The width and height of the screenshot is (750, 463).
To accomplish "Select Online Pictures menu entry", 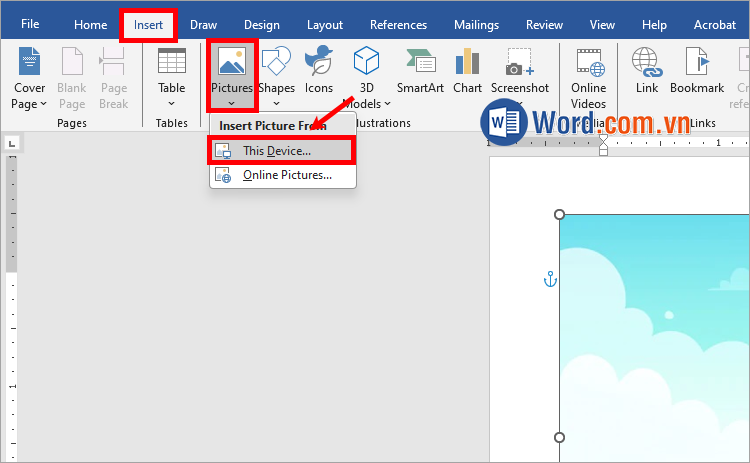I will coord(286,176).
